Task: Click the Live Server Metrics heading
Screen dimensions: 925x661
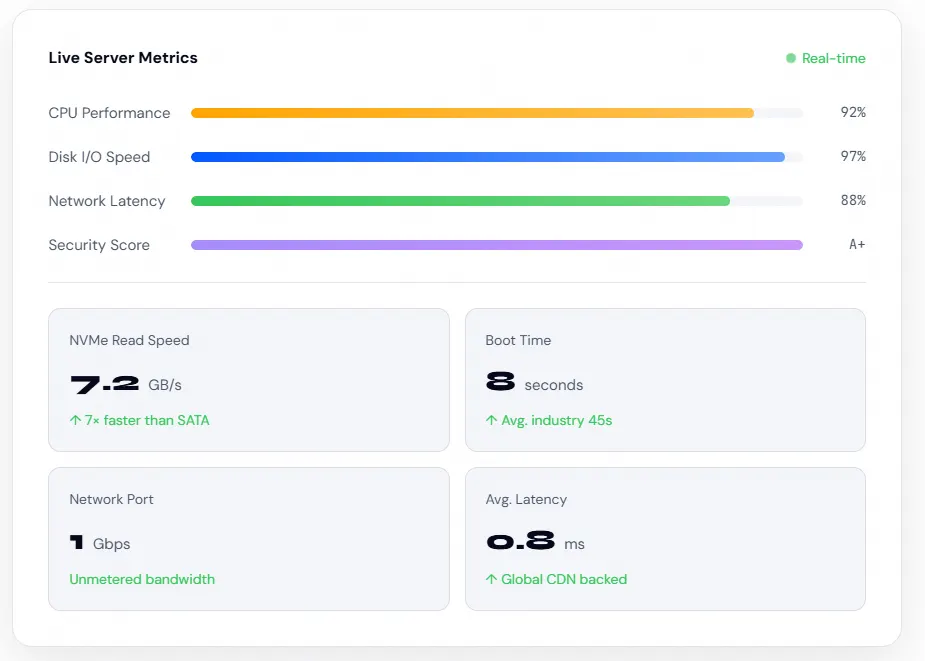Action: click(123, 58)
